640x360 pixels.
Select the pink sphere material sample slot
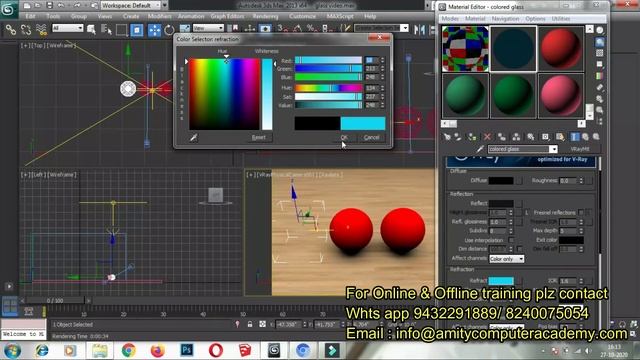pyautogui.click(x=561, y=96)
